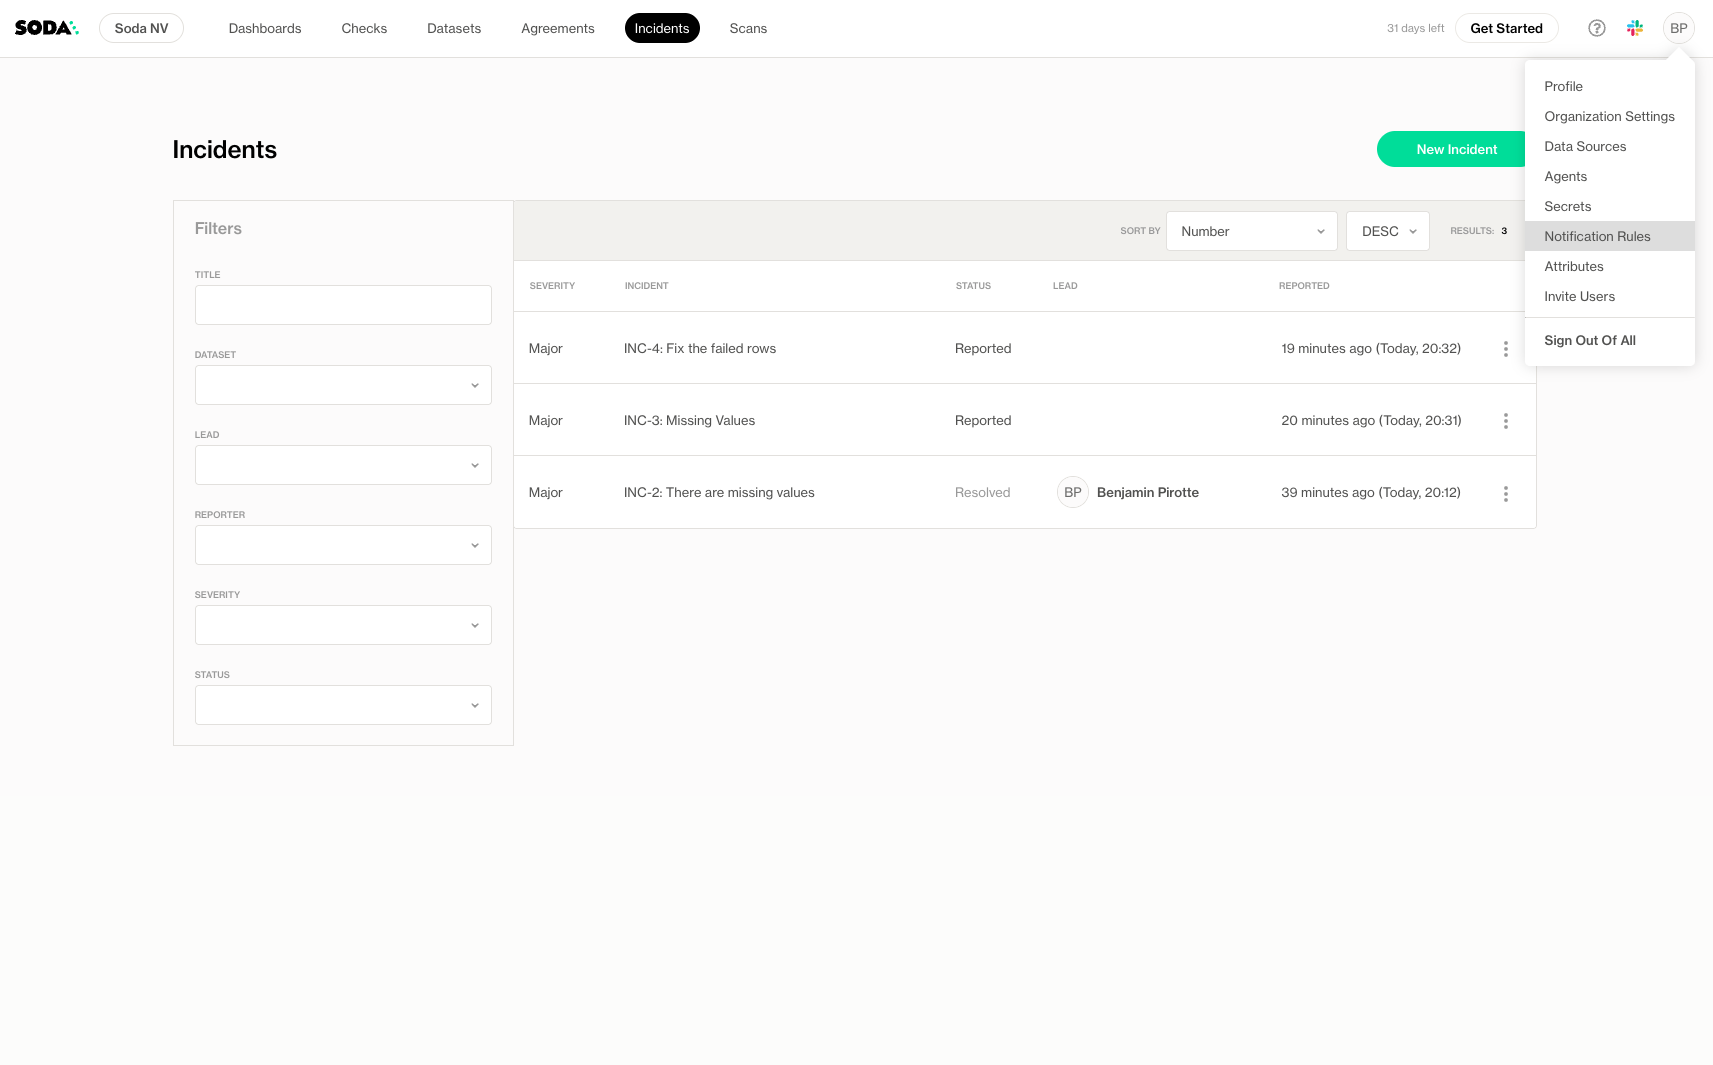The image size is (1713, 1065).
Task: Open actions menu for INC-4 row
Action: click(1505, 349)
